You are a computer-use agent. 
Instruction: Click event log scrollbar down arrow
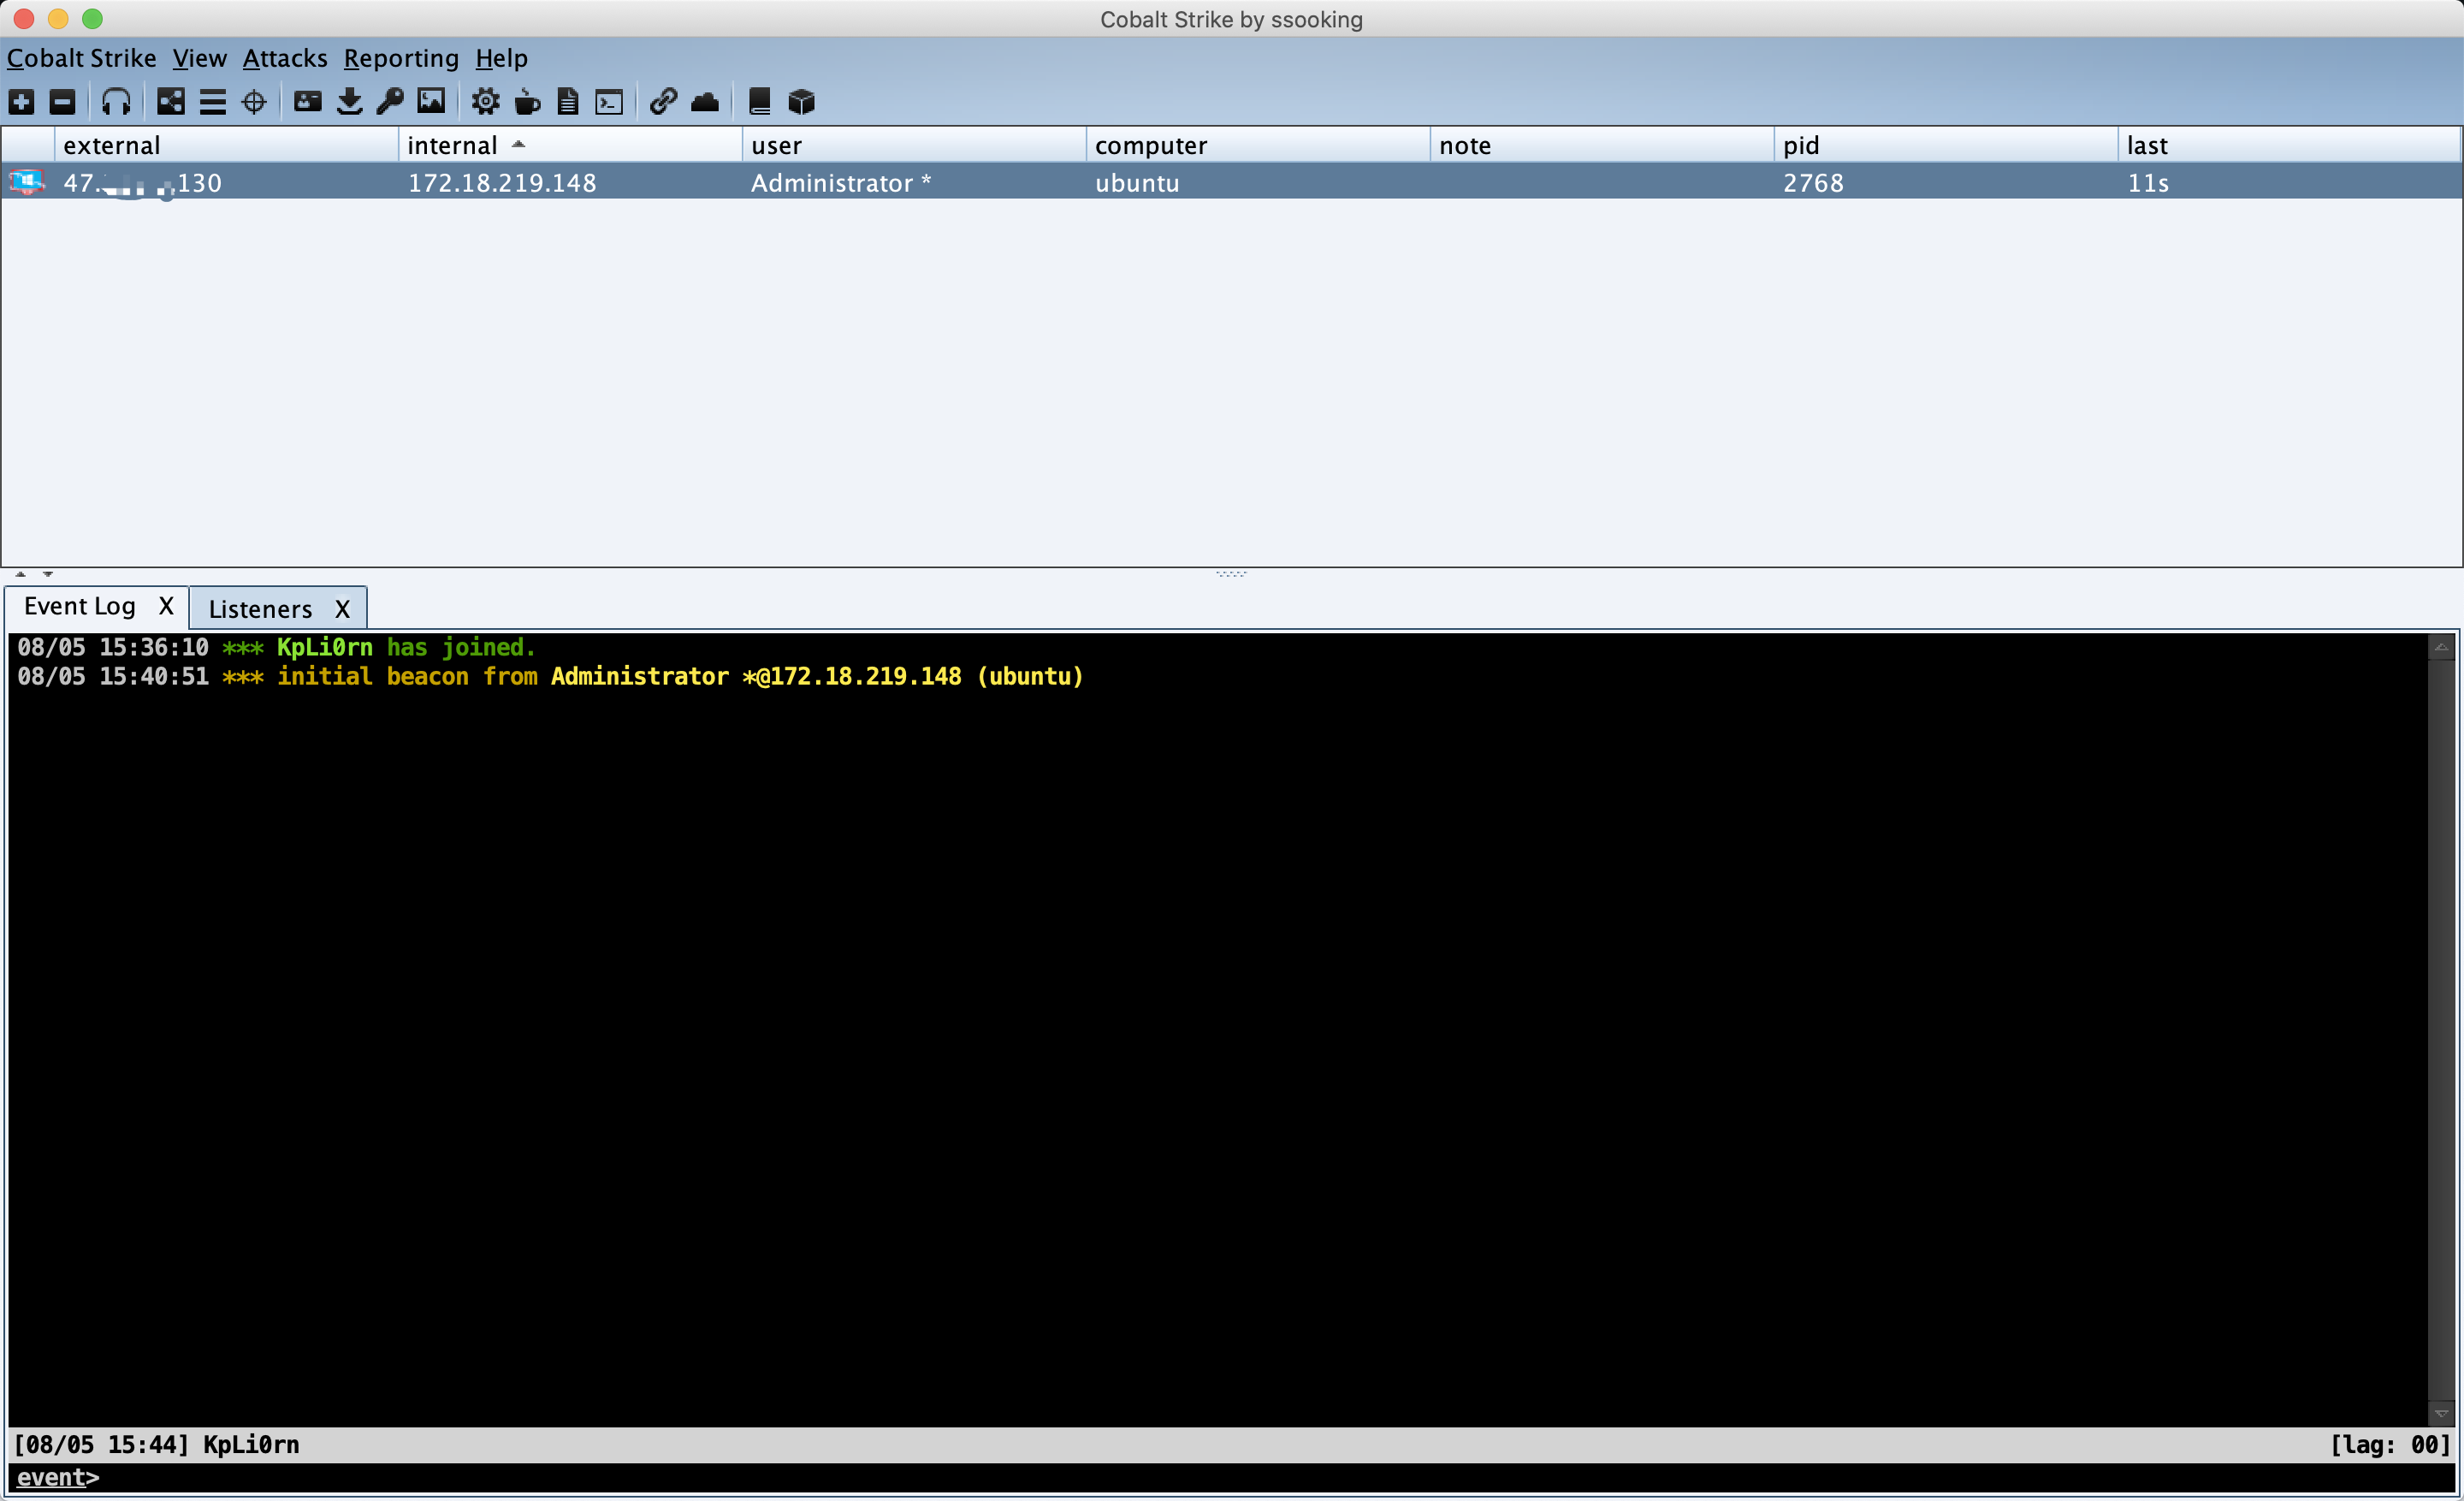click(2441, 1414)
